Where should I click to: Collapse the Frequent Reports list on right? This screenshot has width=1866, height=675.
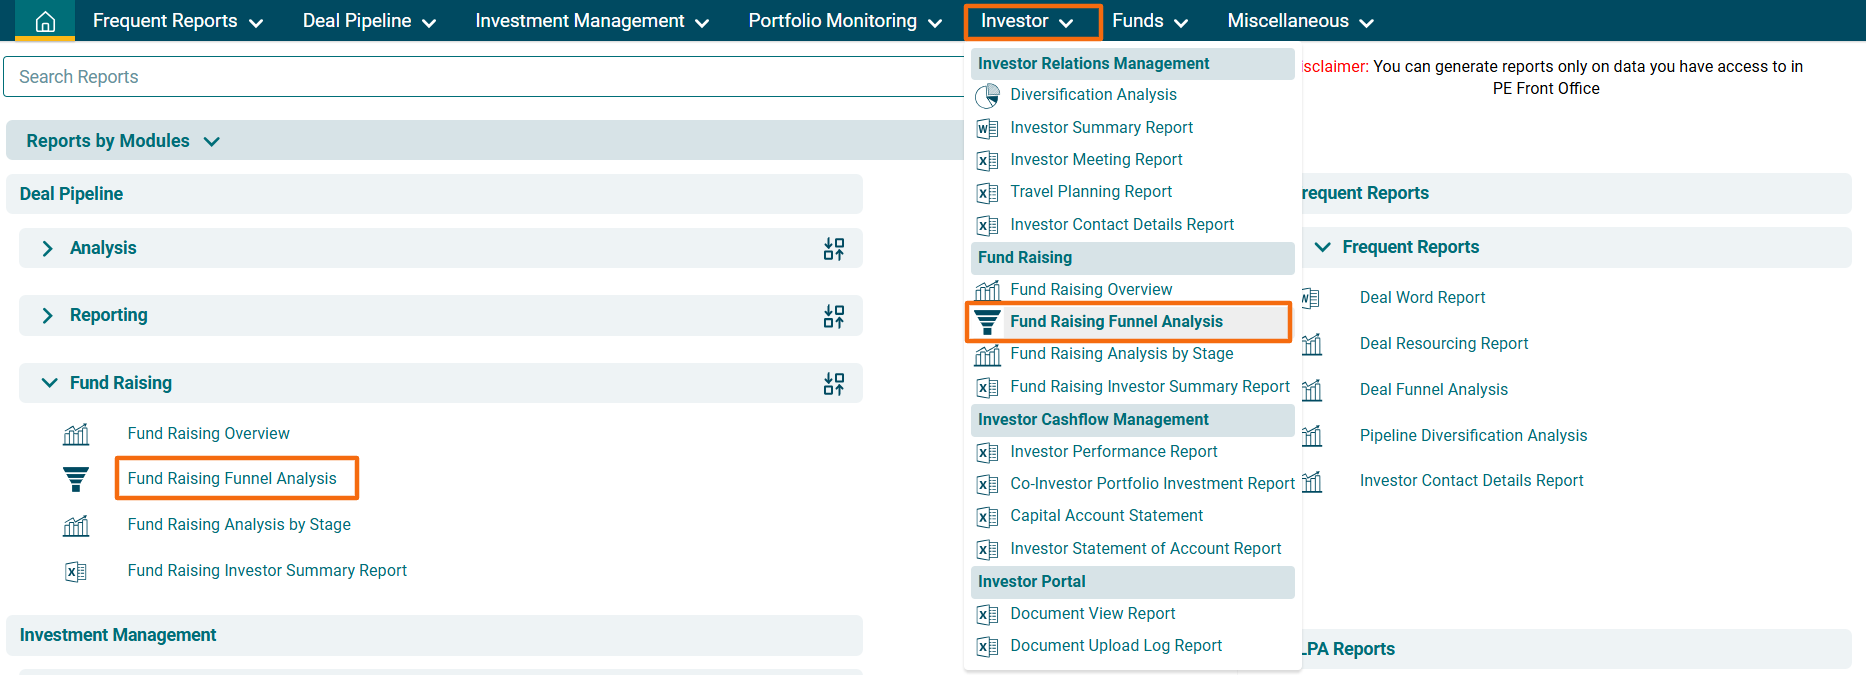pyautogui.click(x=1322, y=247)
